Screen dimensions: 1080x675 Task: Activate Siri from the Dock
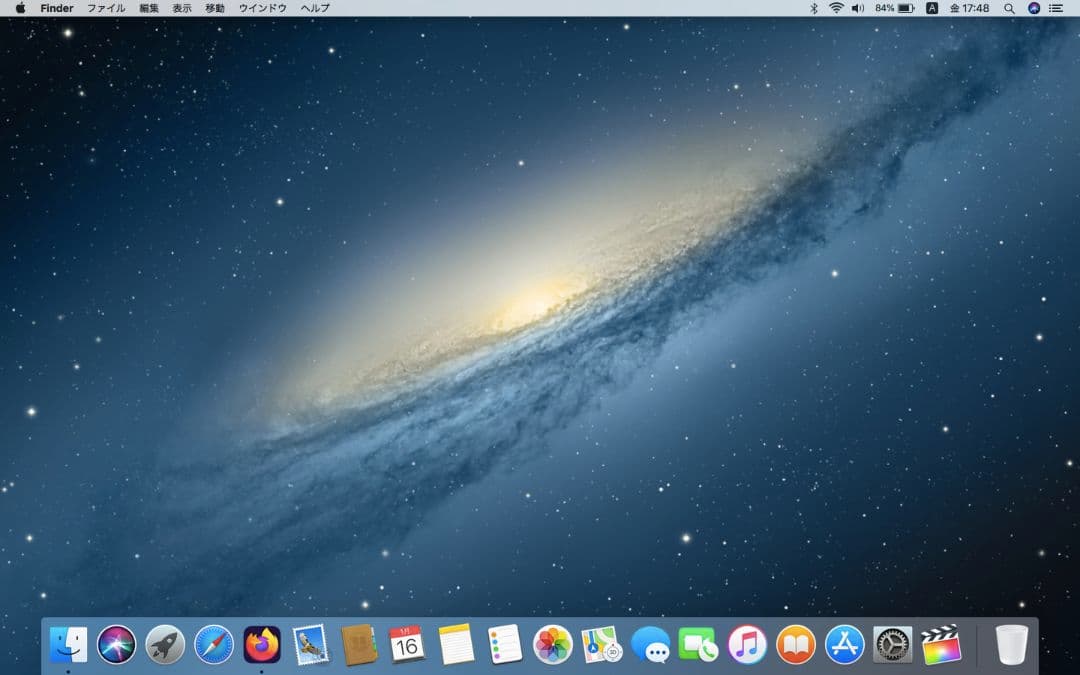tap(116, 645)
